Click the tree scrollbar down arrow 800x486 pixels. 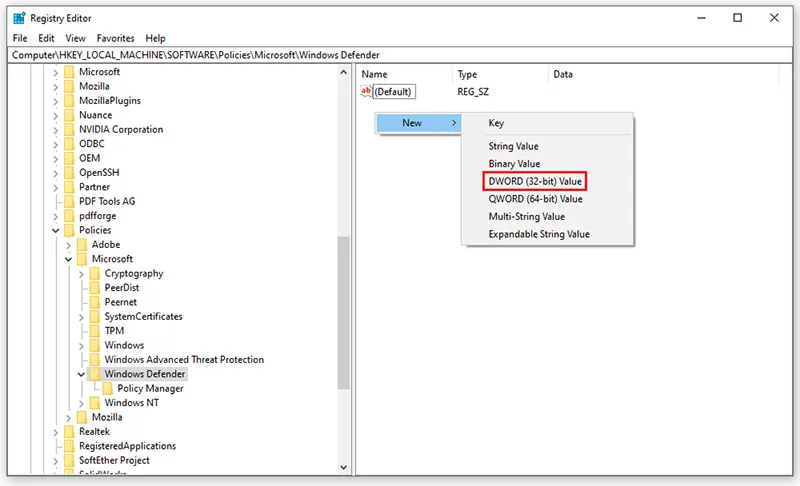point(343,467)
